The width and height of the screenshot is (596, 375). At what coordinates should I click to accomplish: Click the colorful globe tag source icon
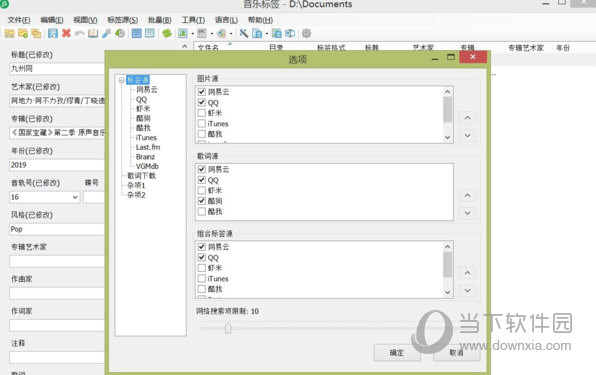click(x=221, y=33)
